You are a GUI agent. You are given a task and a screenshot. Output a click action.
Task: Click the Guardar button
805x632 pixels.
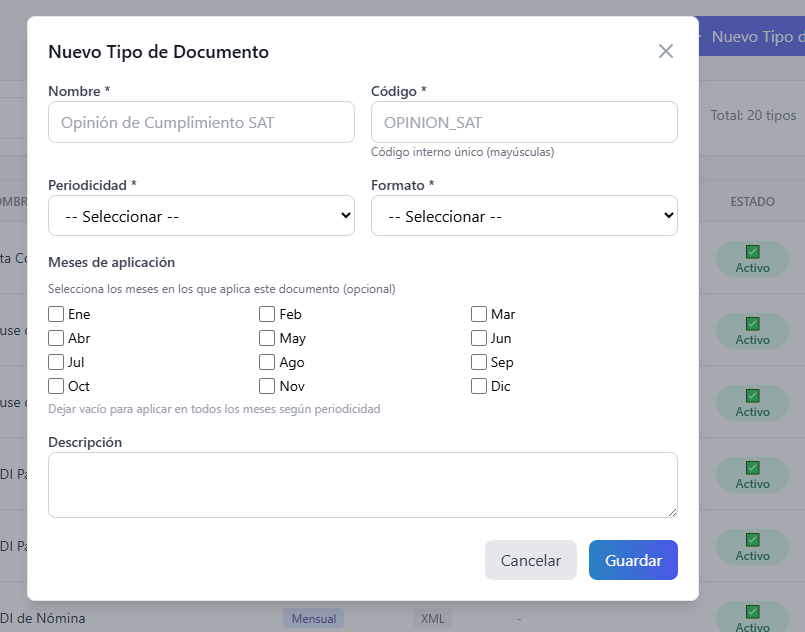(634, 560)
